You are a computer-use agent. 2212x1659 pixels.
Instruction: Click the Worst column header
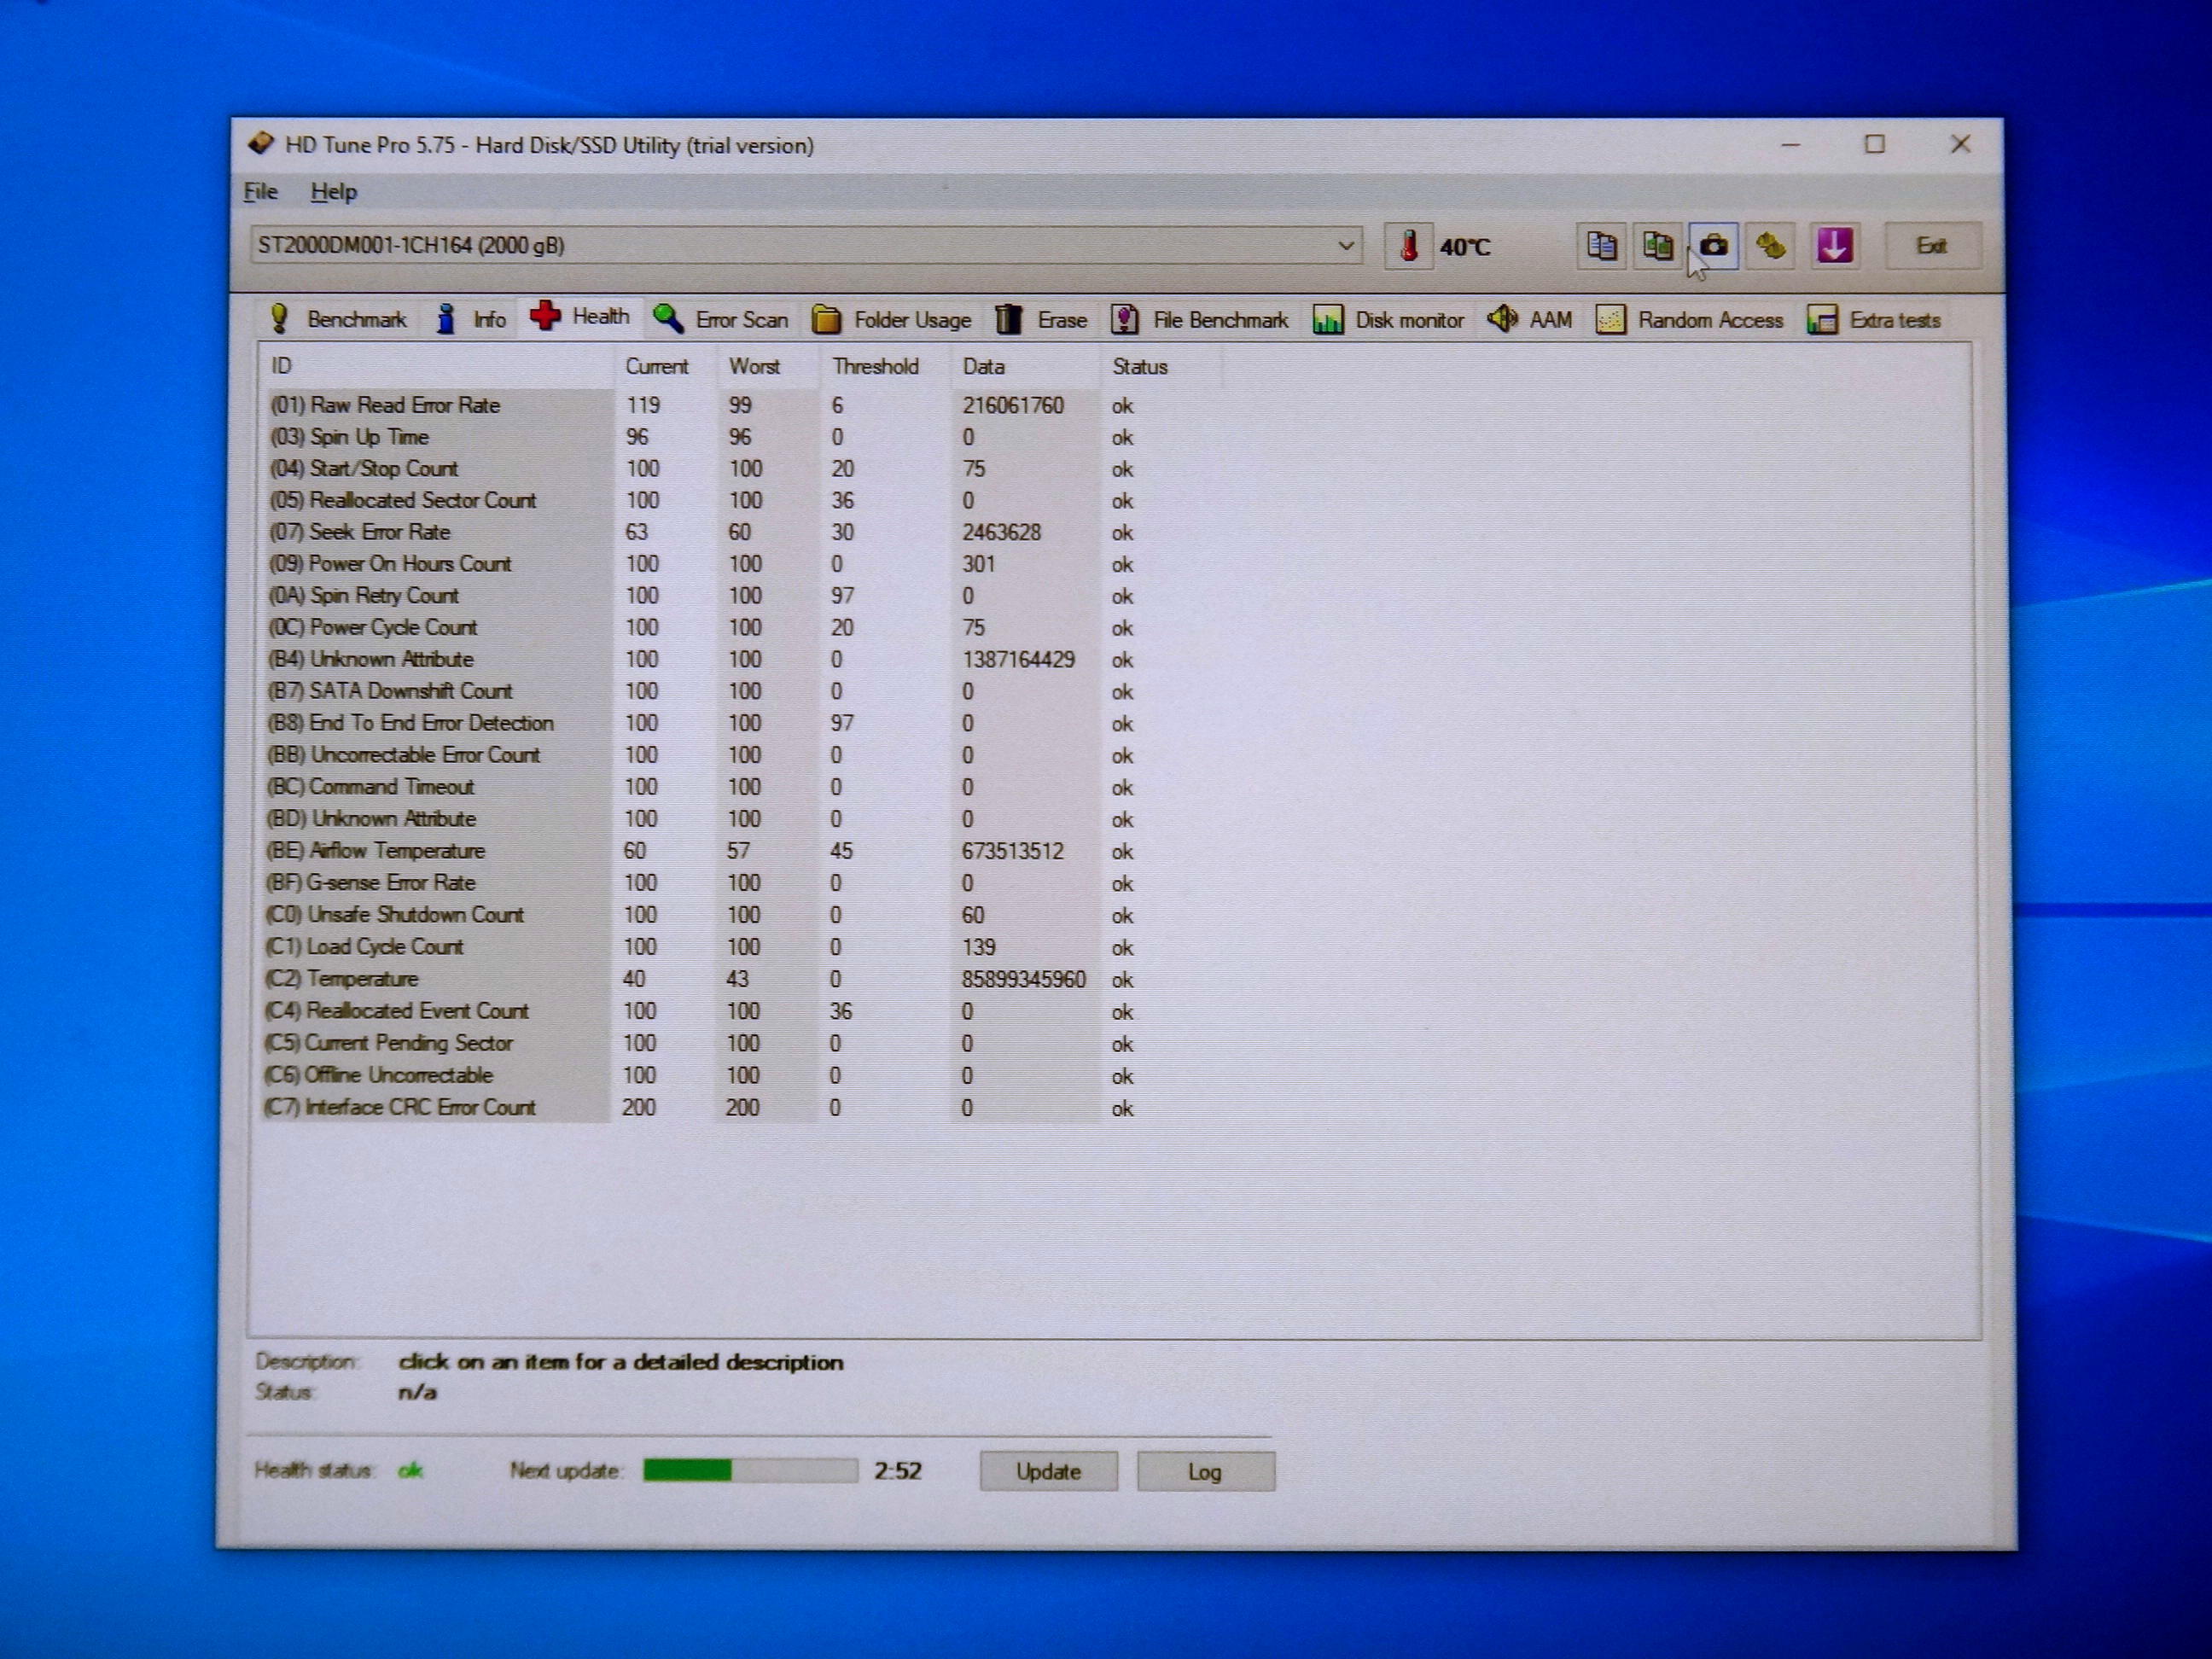pyautogui.click(x=768, y=366)
